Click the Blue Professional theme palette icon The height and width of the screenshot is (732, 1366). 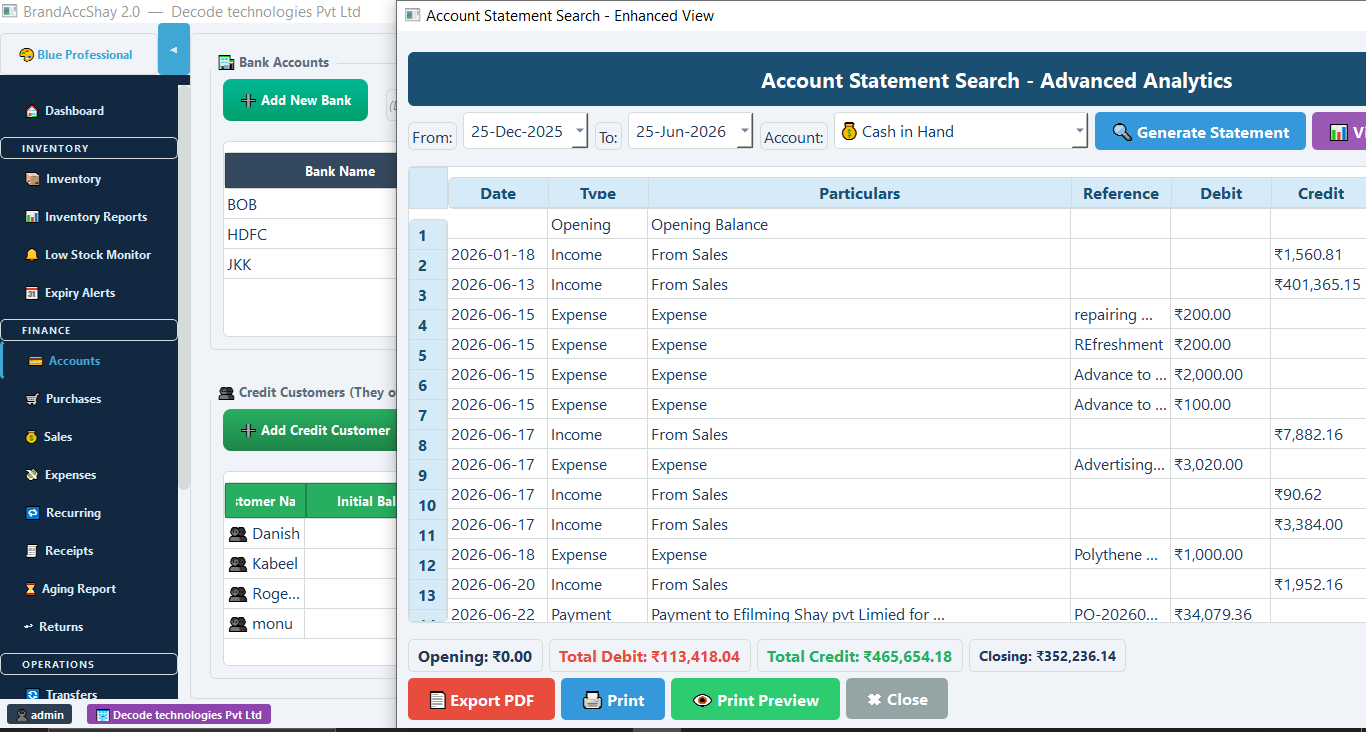[x=27, y=55]
